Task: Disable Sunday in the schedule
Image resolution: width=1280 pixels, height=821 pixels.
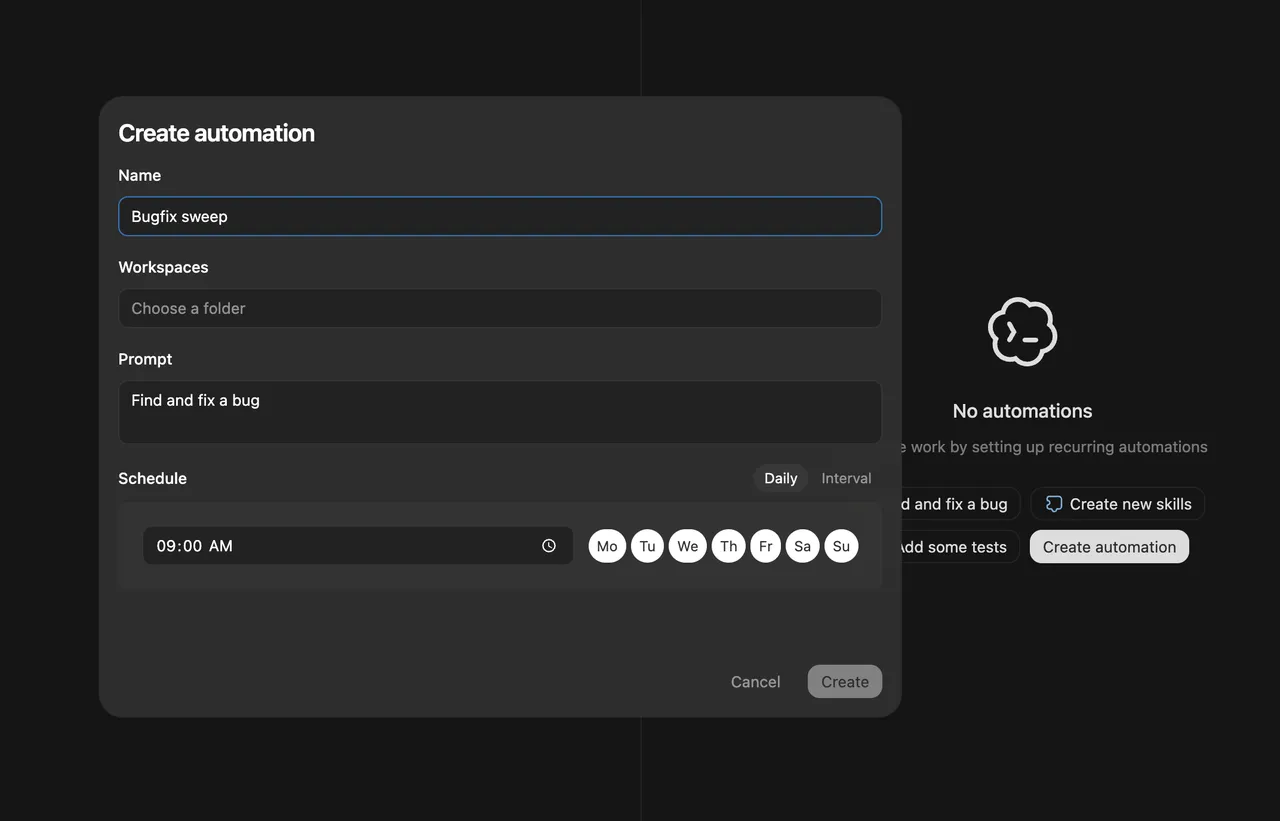Action: coord(841,546)
